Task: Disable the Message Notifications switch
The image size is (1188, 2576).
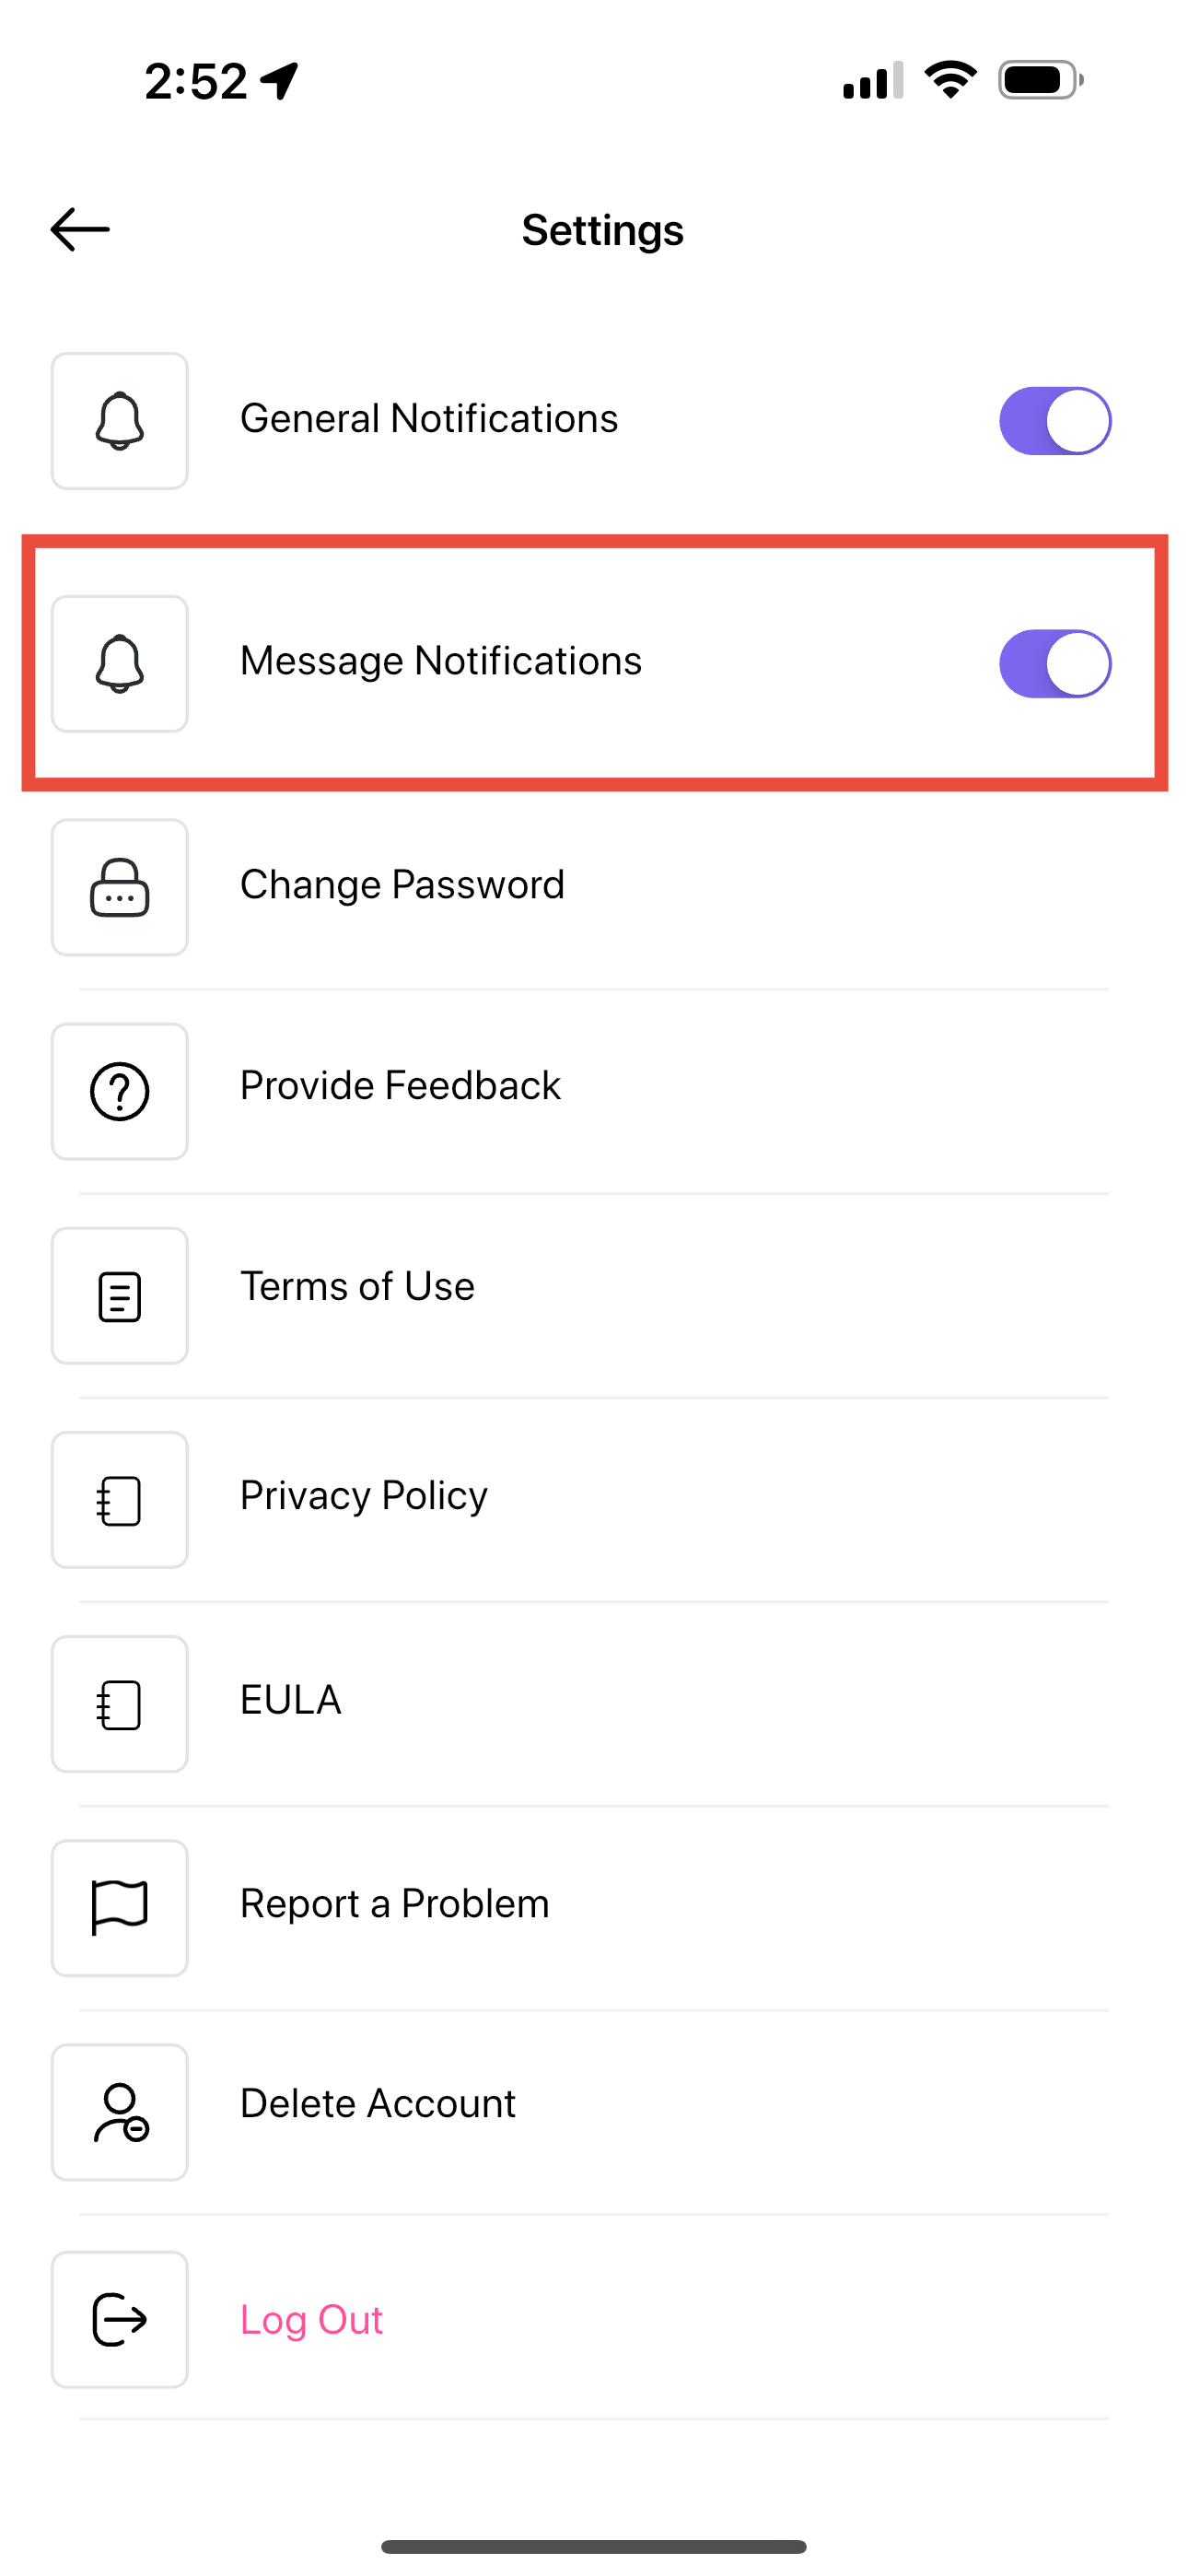Action: (1055, 664)
